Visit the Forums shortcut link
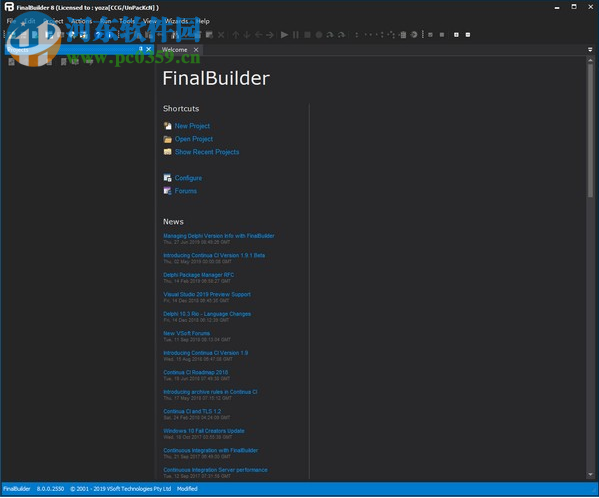This screenshot has width=599, height=498. (x=186, y=191)
